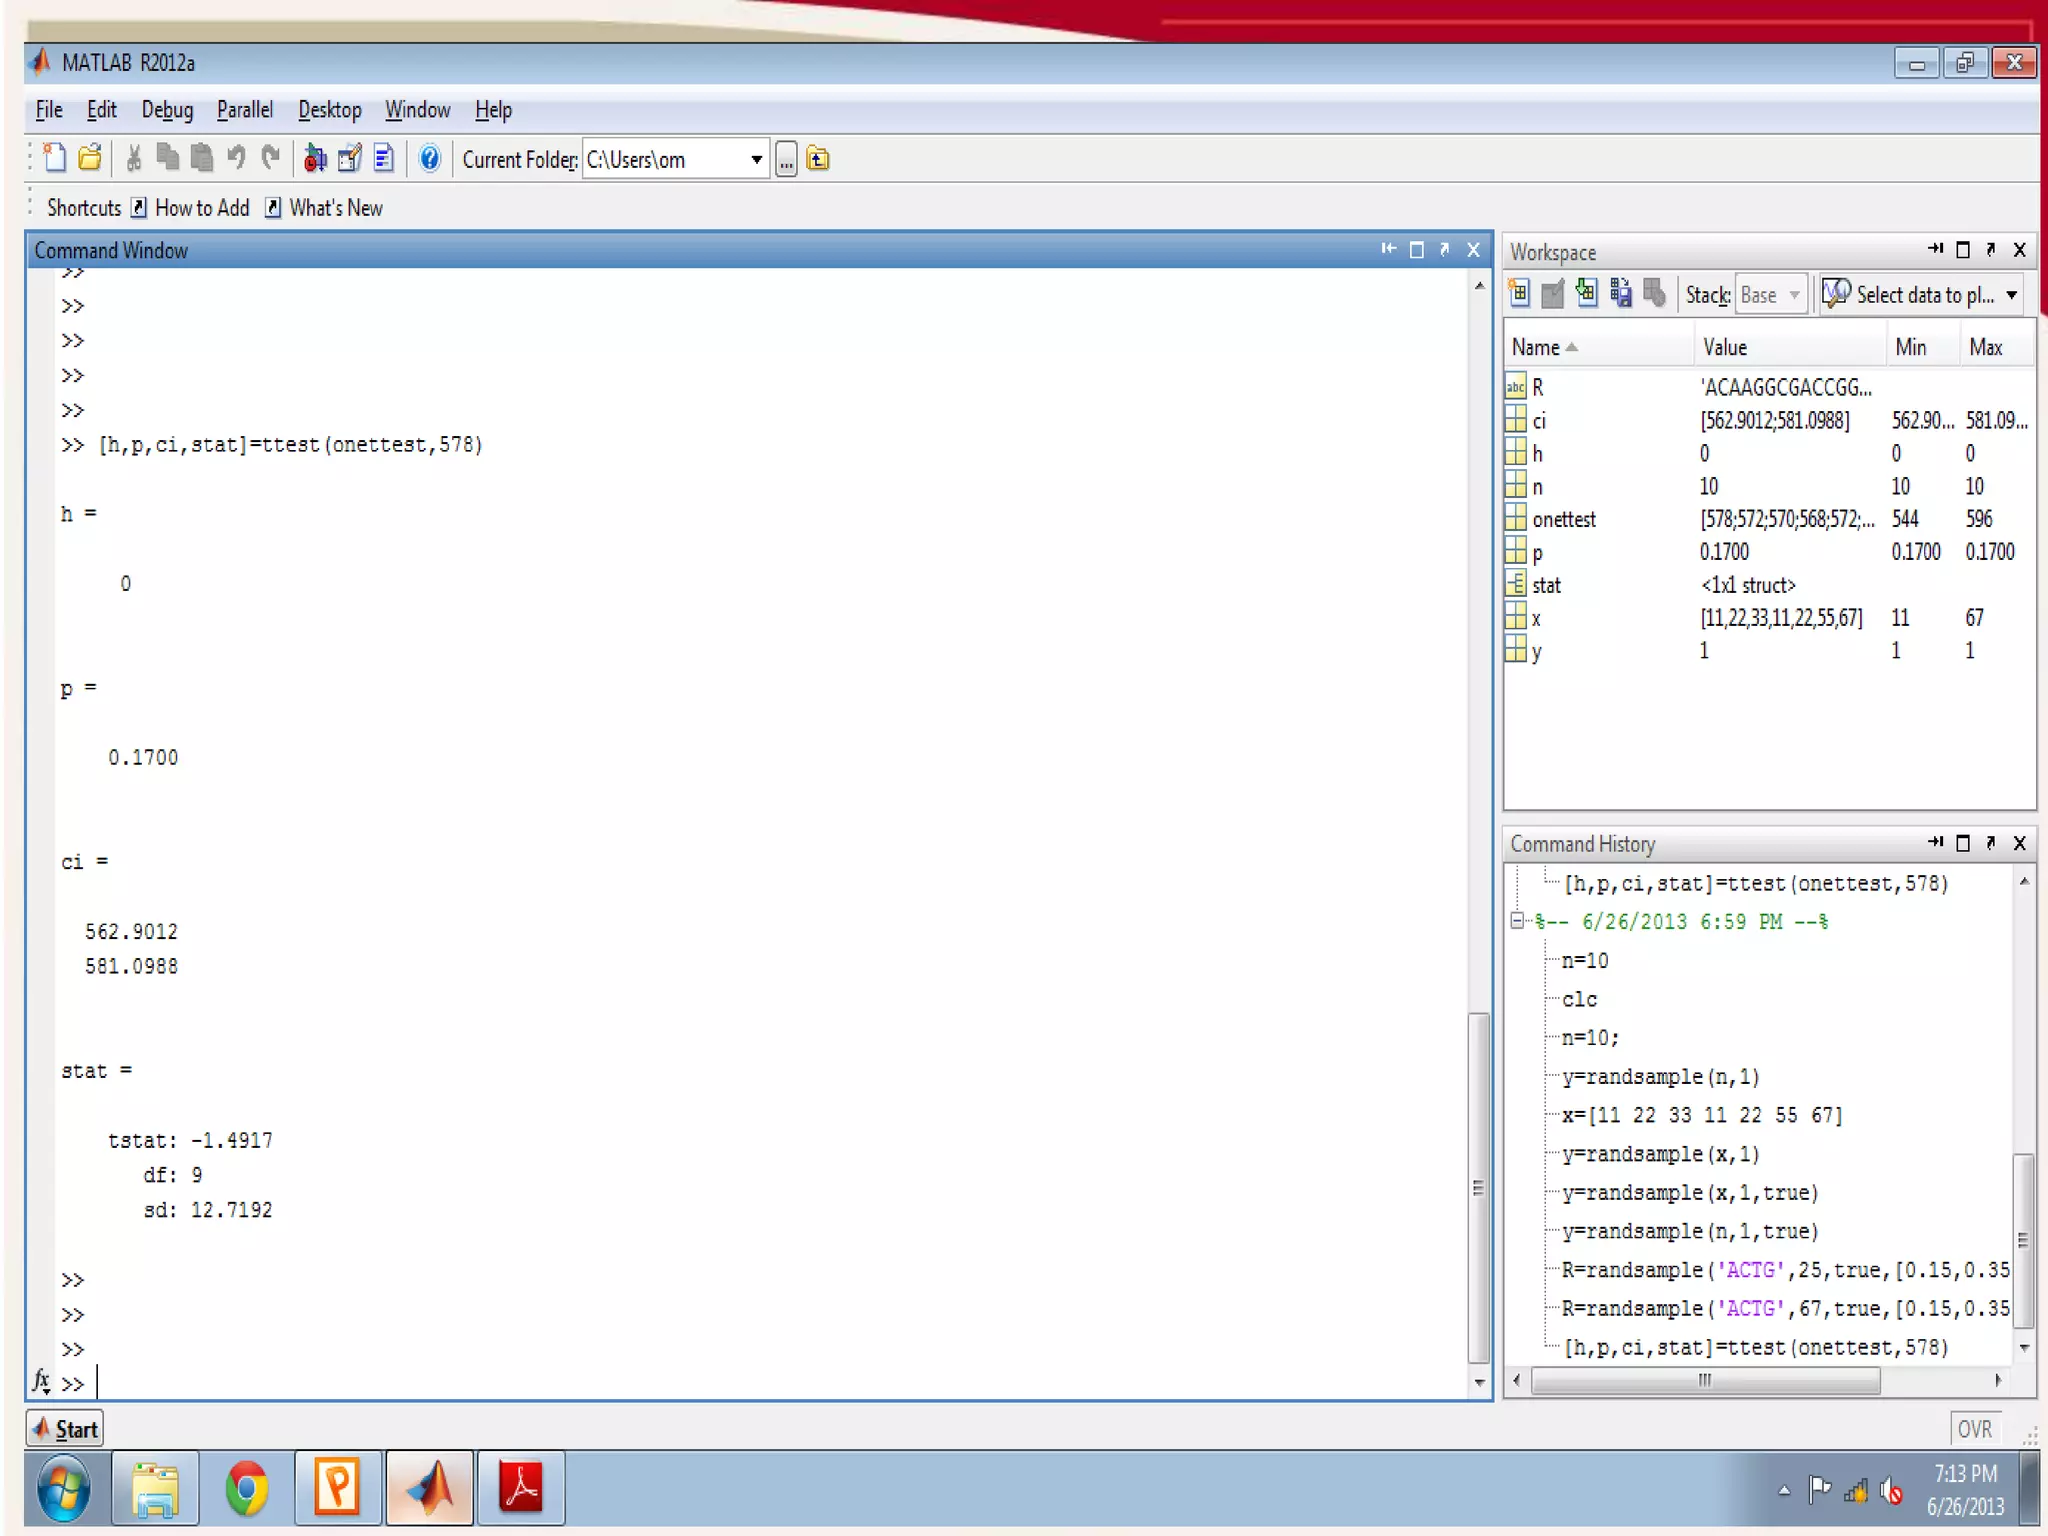Click the Command History horizontal scrollbar
This screenshot has height=1536, width=2048.
tap(1705, 1380)
